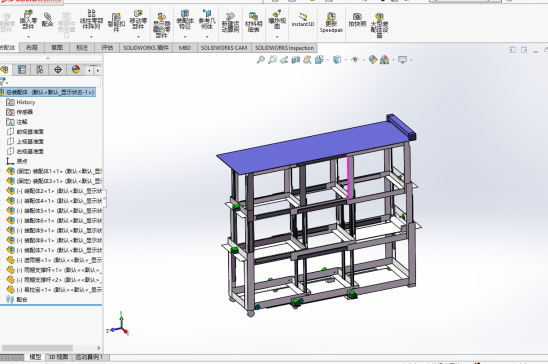Image resolution: width=548 pixels, height=364 pixels.
Task: Click horizontal scrollbar of feature tree
Action: point(37,348)
